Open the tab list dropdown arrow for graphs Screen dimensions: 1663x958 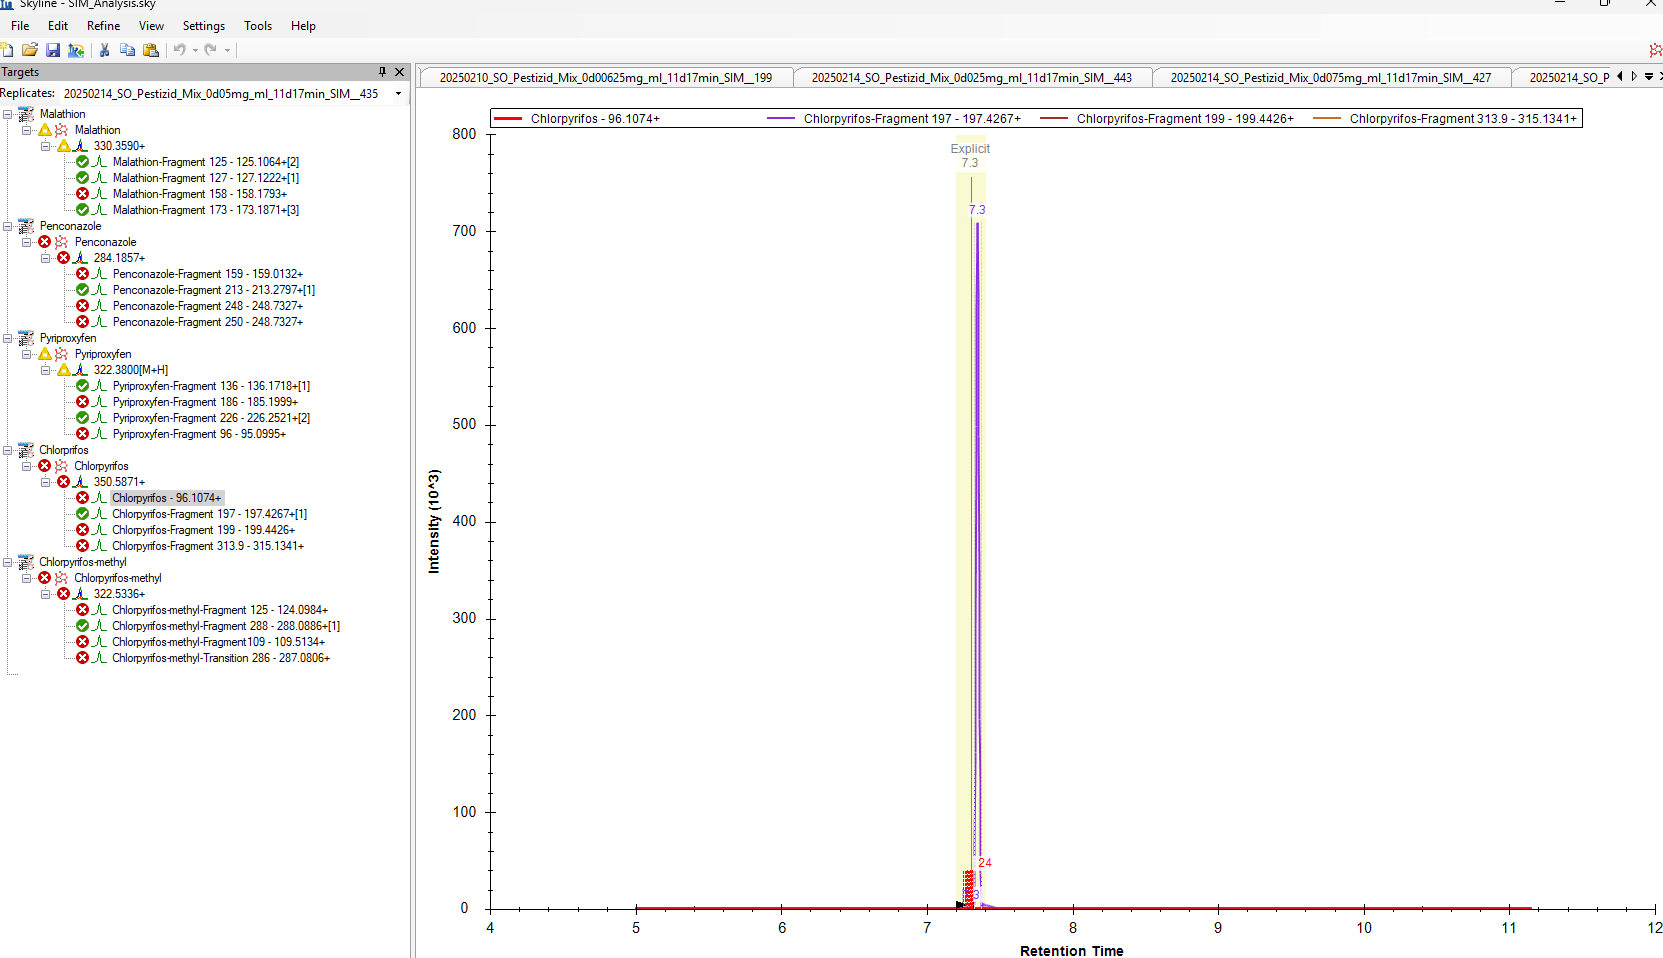(1649, 77)
